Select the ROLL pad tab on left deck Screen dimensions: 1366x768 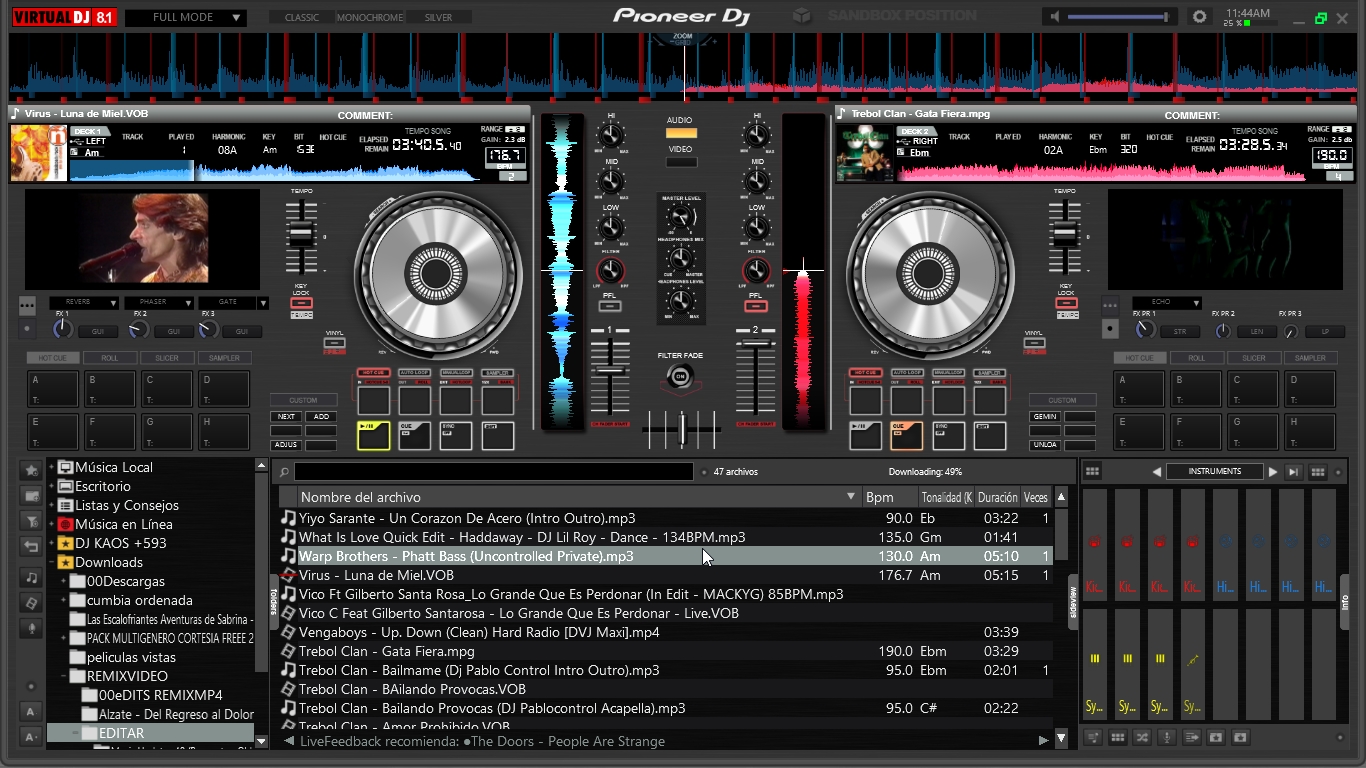click(x=110, y=358)
